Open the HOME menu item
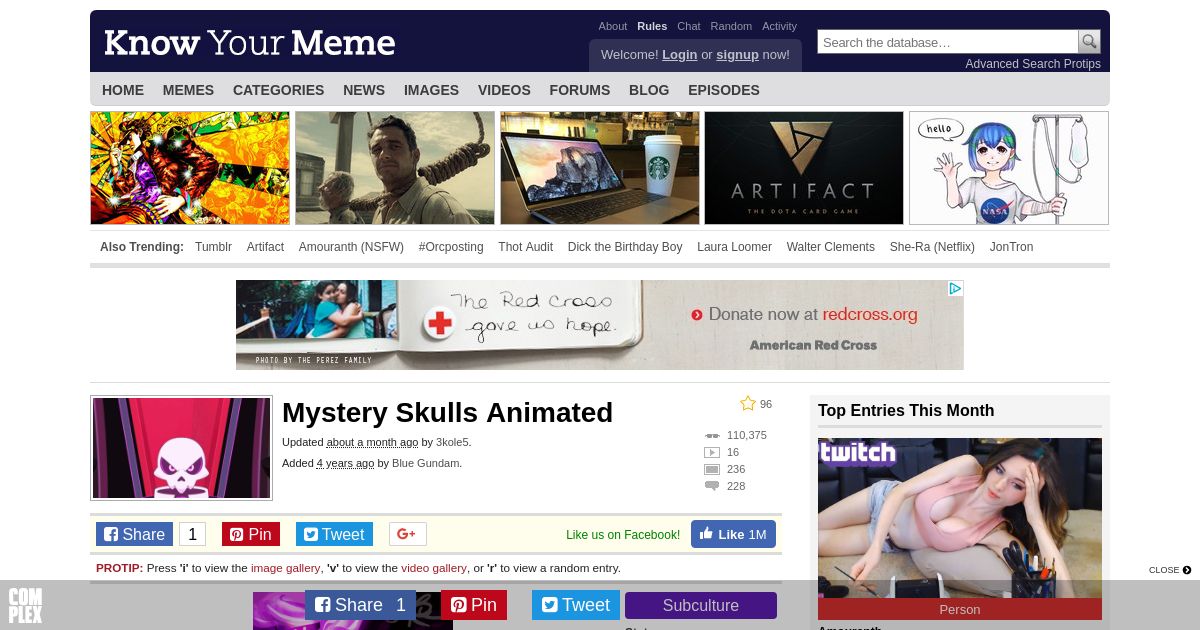The height and width of the screenshot is (630, 1200). coord(123,90)
